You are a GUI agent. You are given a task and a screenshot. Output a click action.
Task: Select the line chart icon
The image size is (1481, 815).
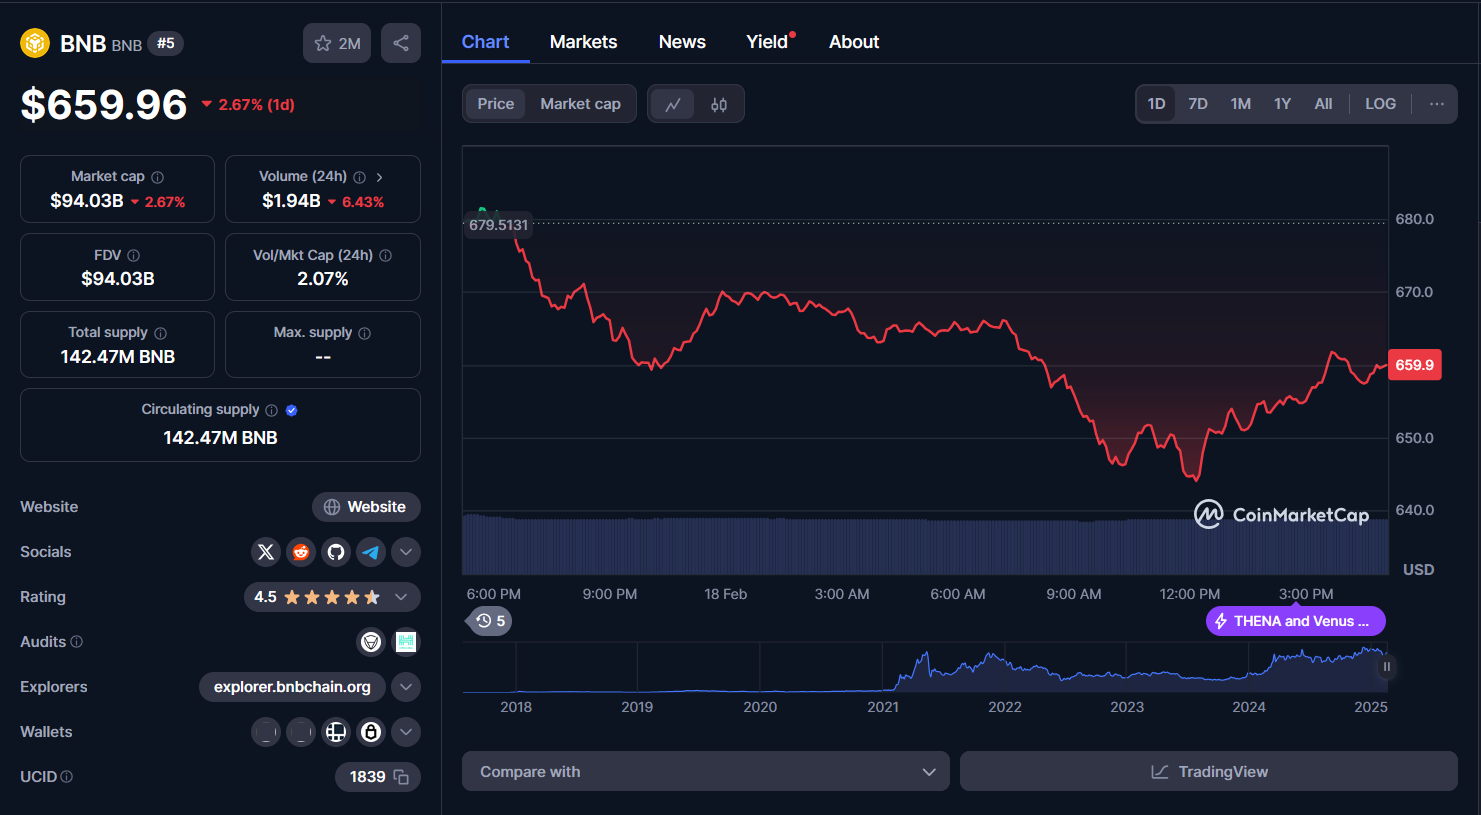[673, 103]
